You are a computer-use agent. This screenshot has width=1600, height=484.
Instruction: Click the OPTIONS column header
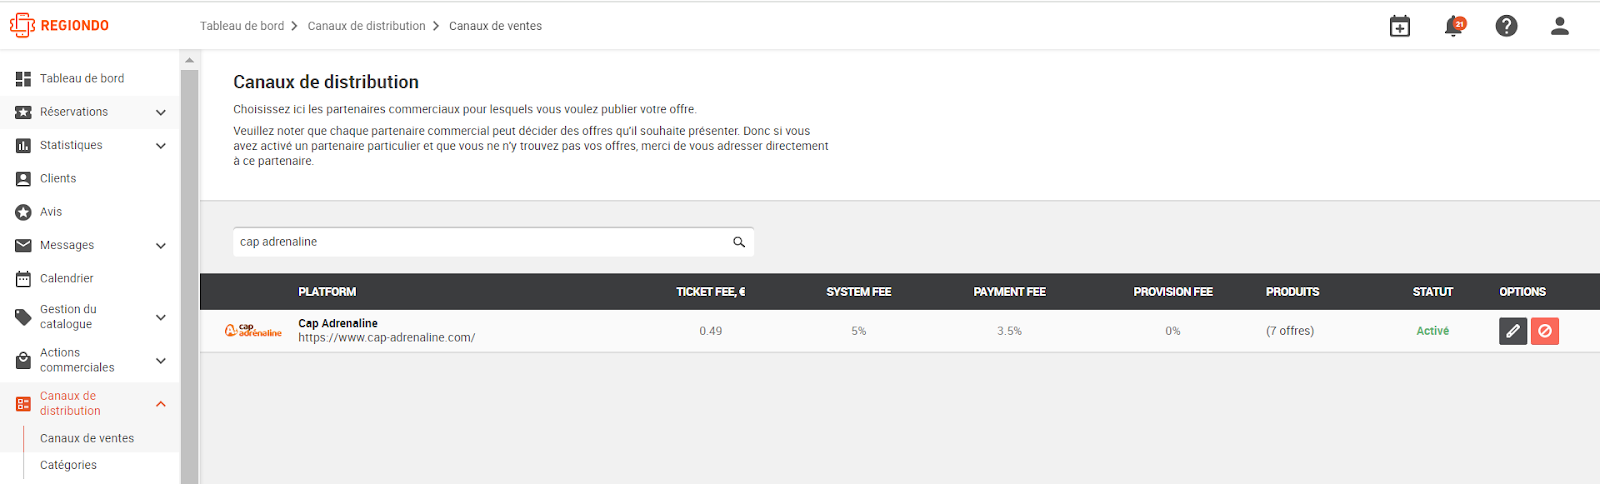pos(1522,292)
